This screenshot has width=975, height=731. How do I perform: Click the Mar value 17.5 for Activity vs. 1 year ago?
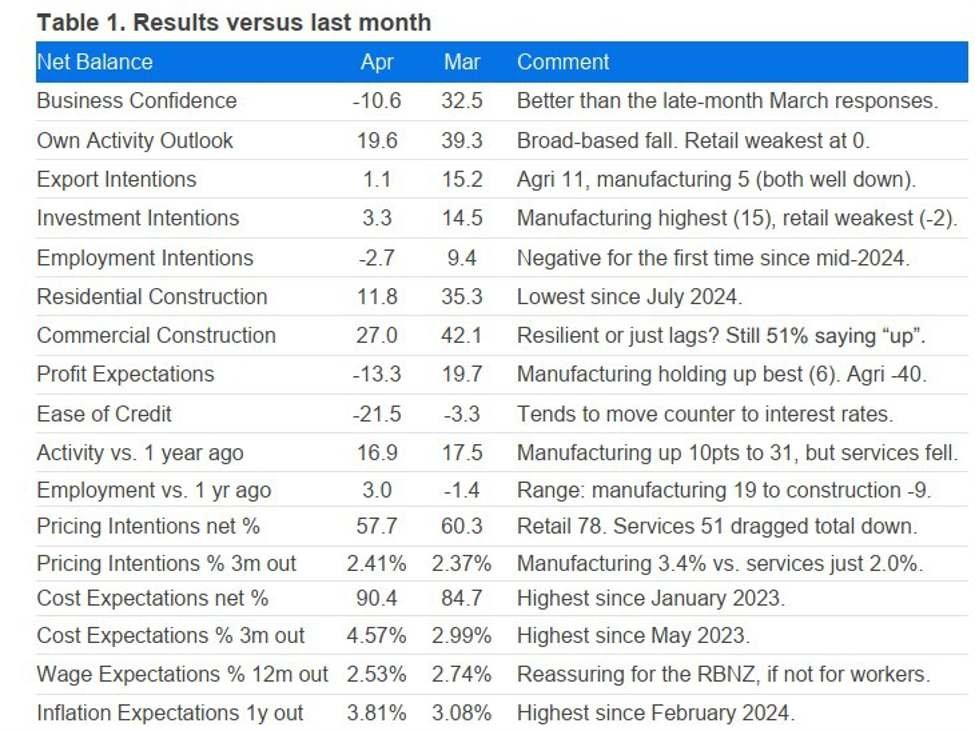[x=462, y=452]
